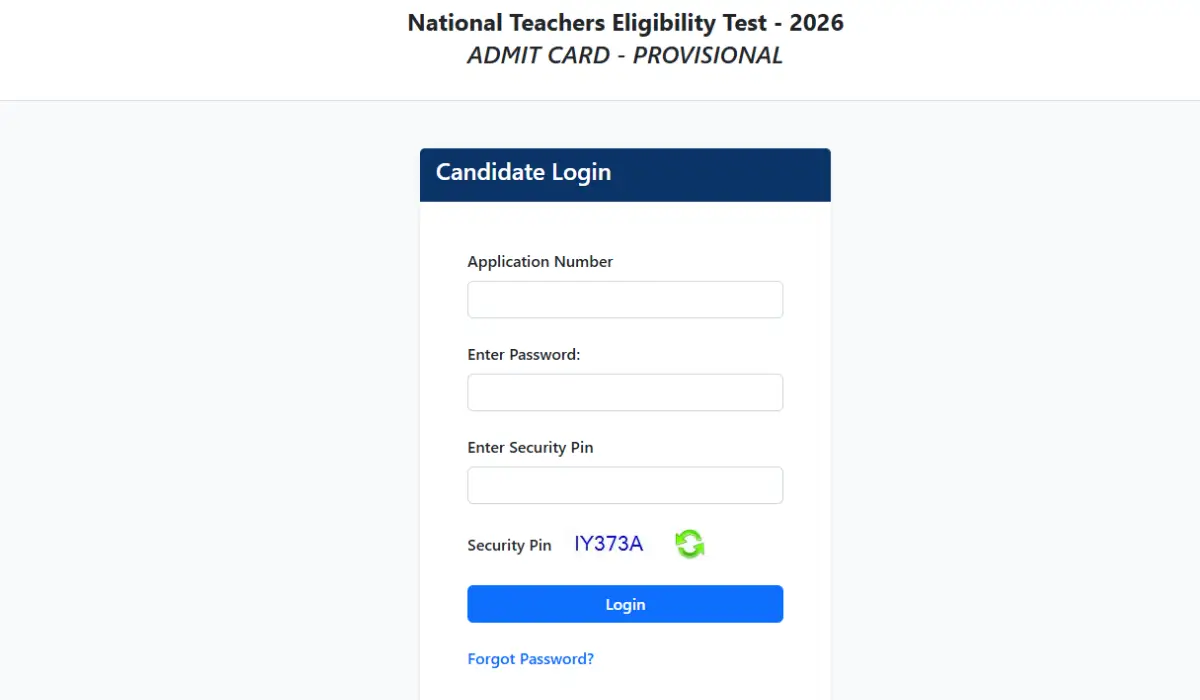The width and height of the screenshot is (1200, 700).
Task: Submit credentials via the blue Login button
Action: point(625,604)
